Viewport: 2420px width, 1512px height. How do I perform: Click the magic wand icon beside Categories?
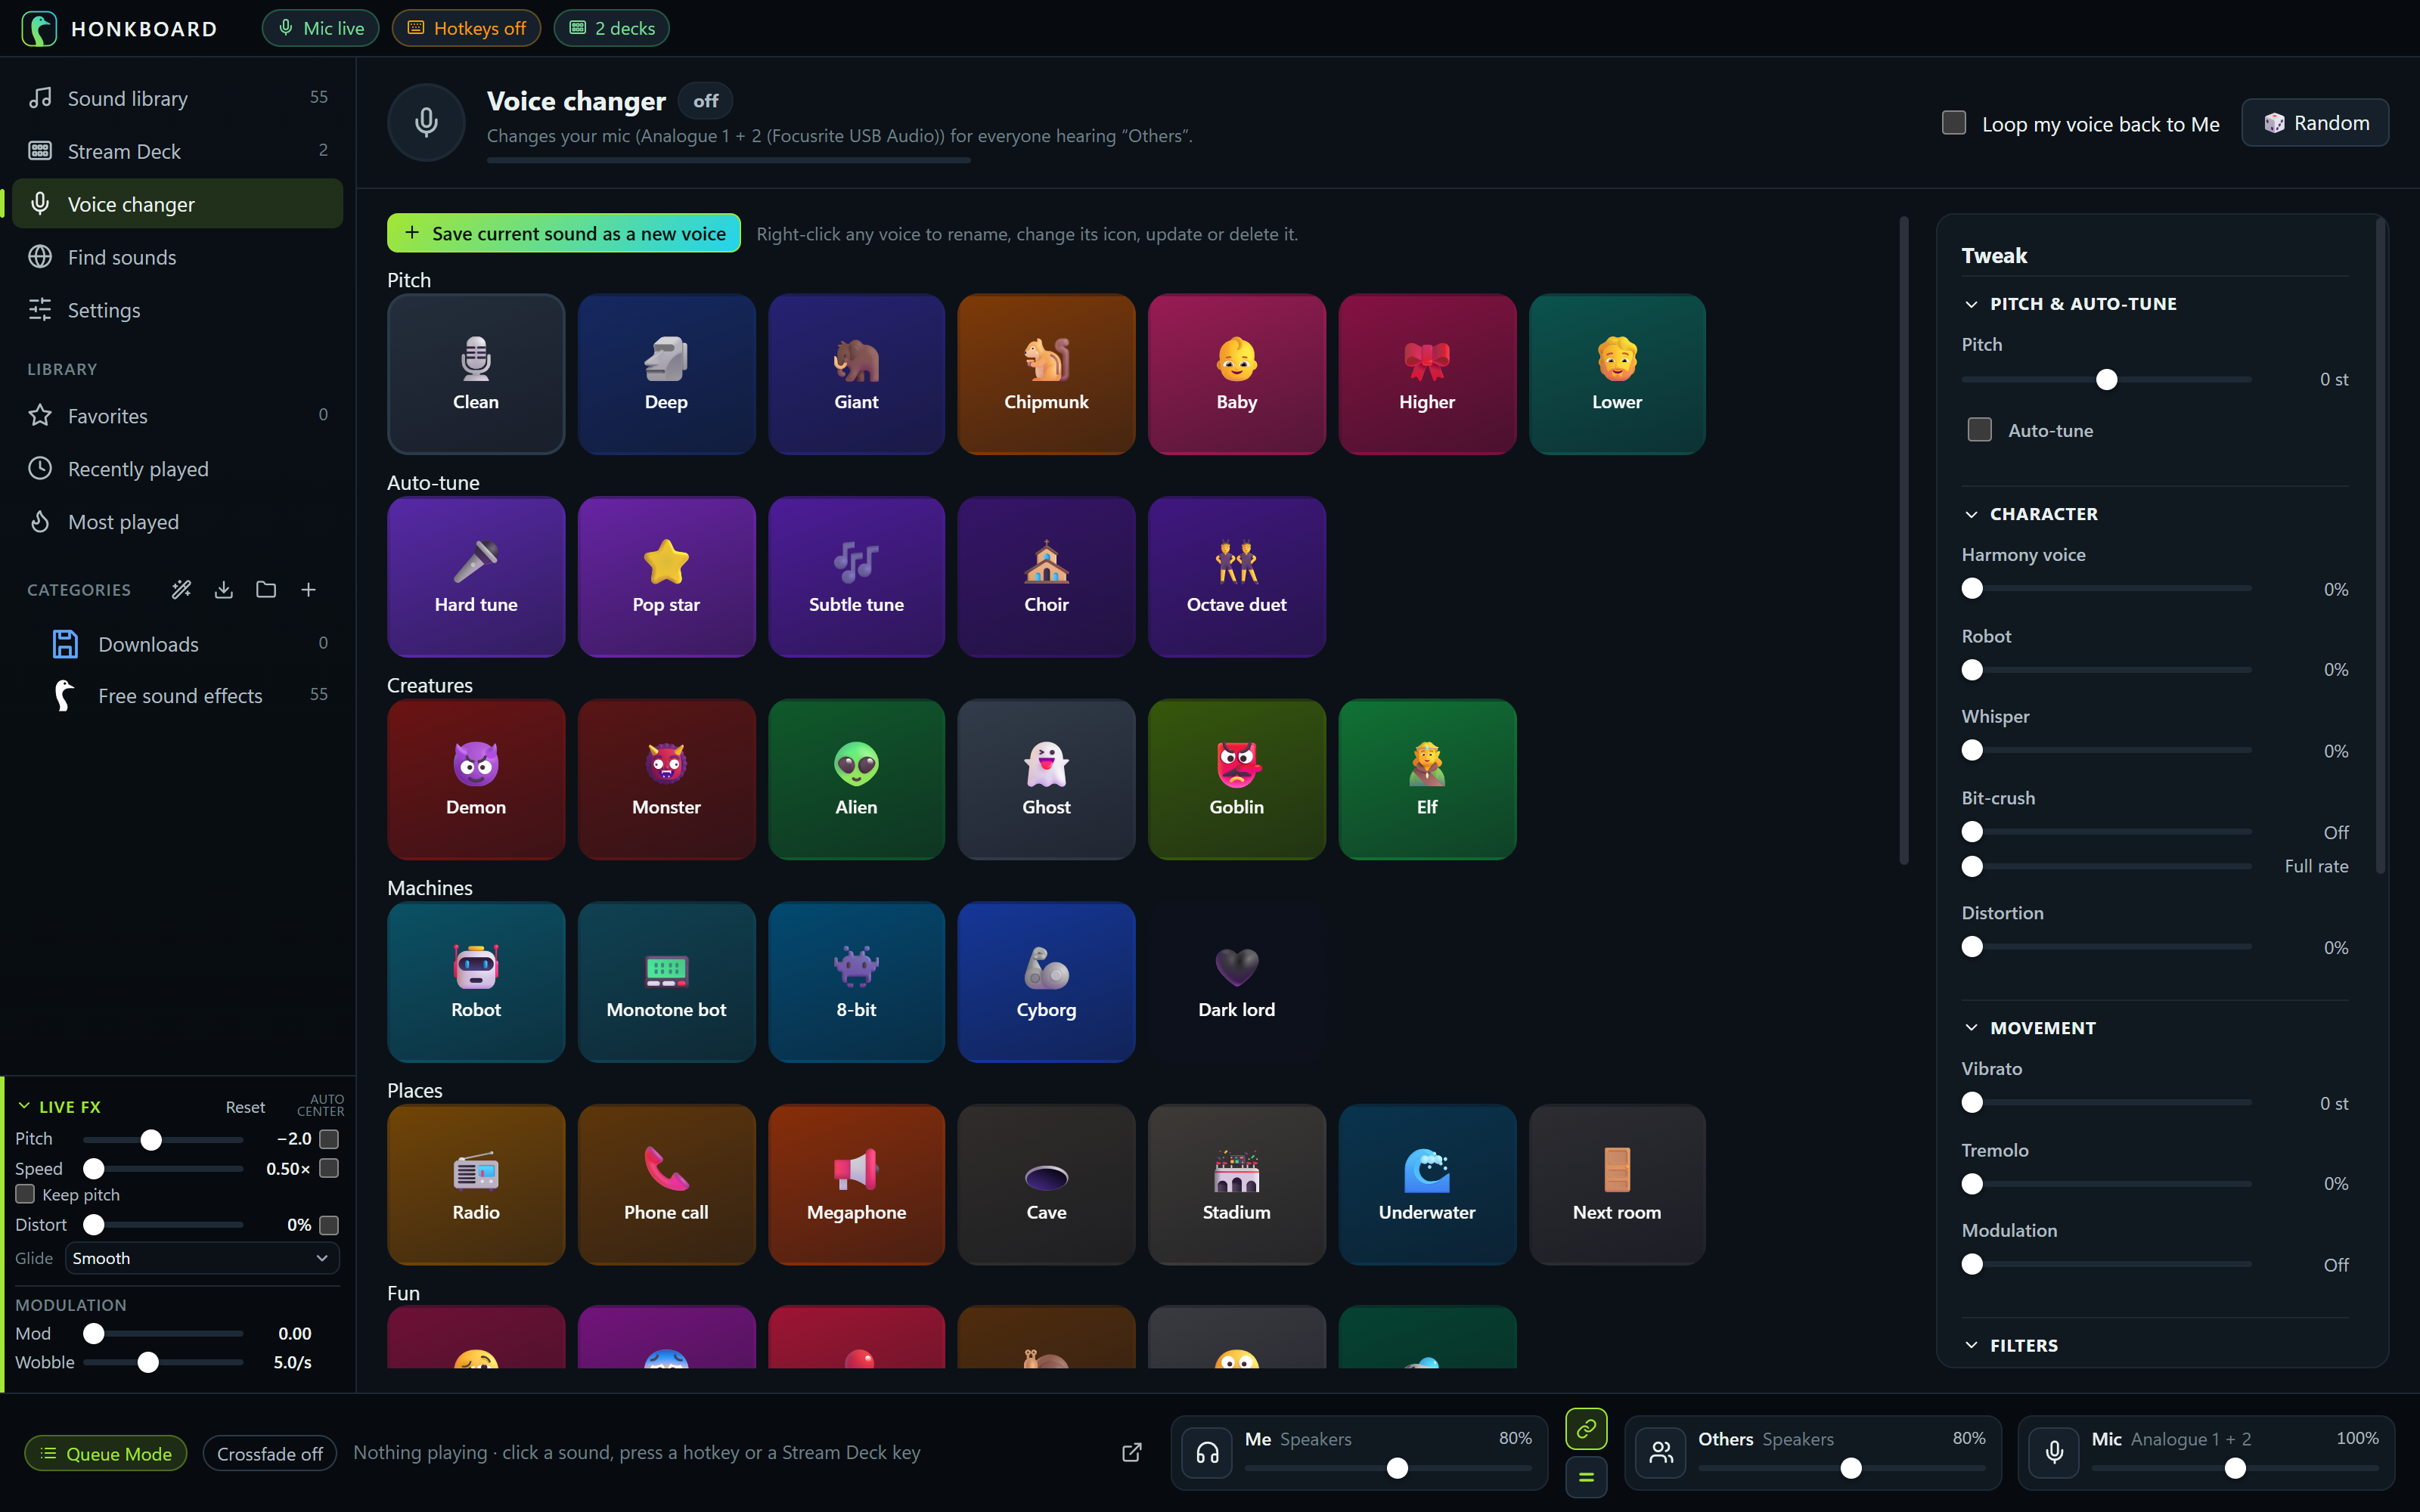[x=181, y=590]
